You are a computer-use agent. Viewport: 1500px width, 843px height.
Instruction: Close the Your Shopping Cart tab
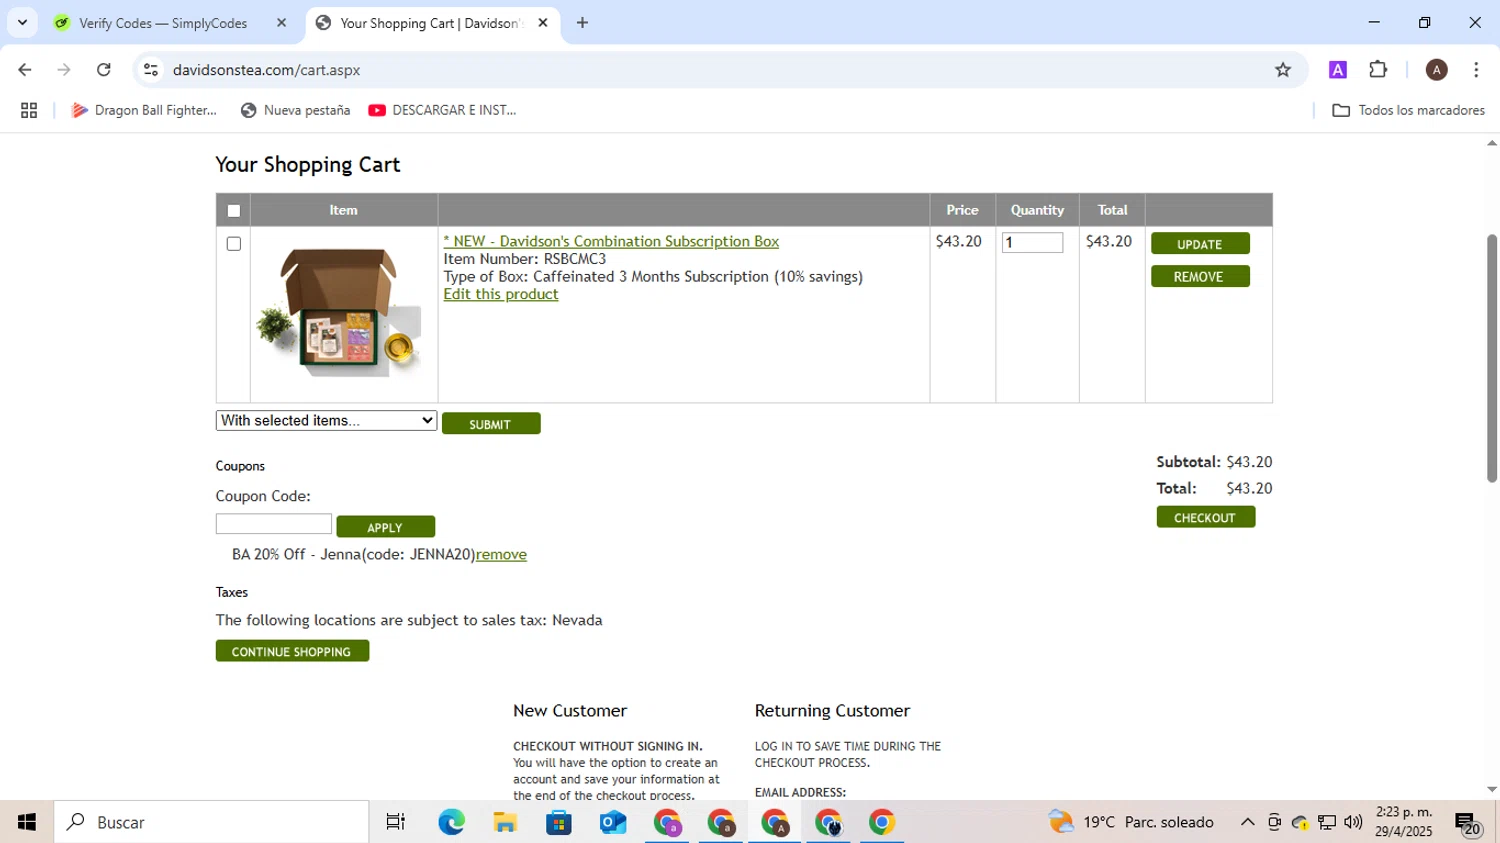[x=543, y=23]
